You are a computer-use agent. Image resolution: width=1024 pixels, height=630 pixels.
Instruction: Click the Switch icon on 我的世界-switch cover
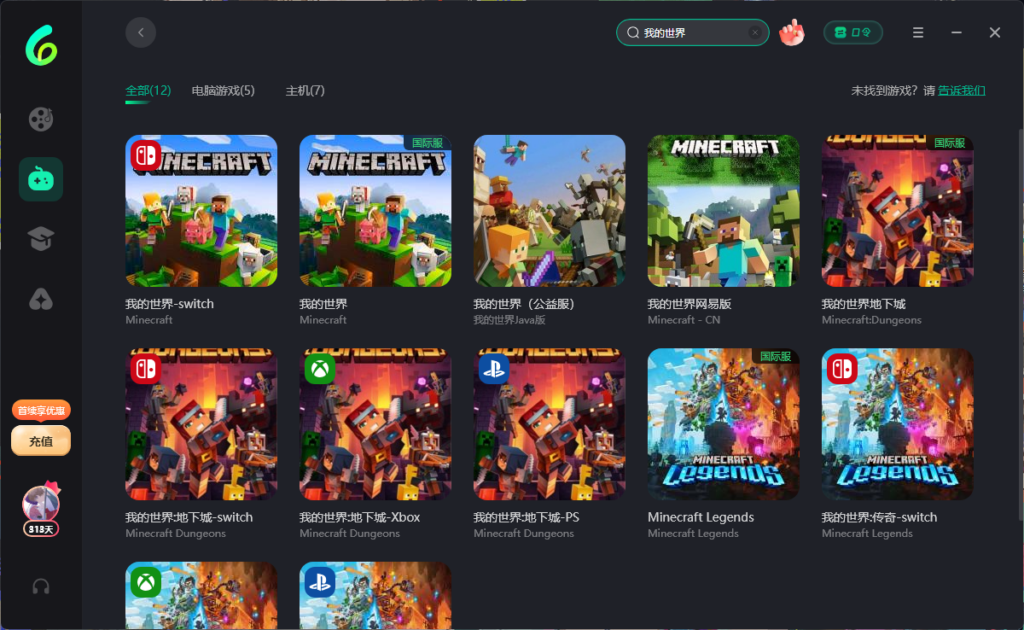(x=146, y=155)
